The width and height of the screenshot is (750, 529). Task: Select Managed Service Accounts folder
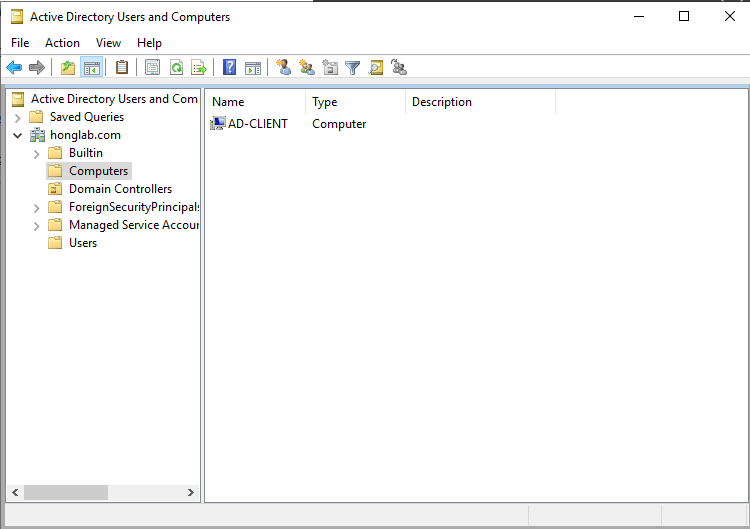[x=134, y=225]
